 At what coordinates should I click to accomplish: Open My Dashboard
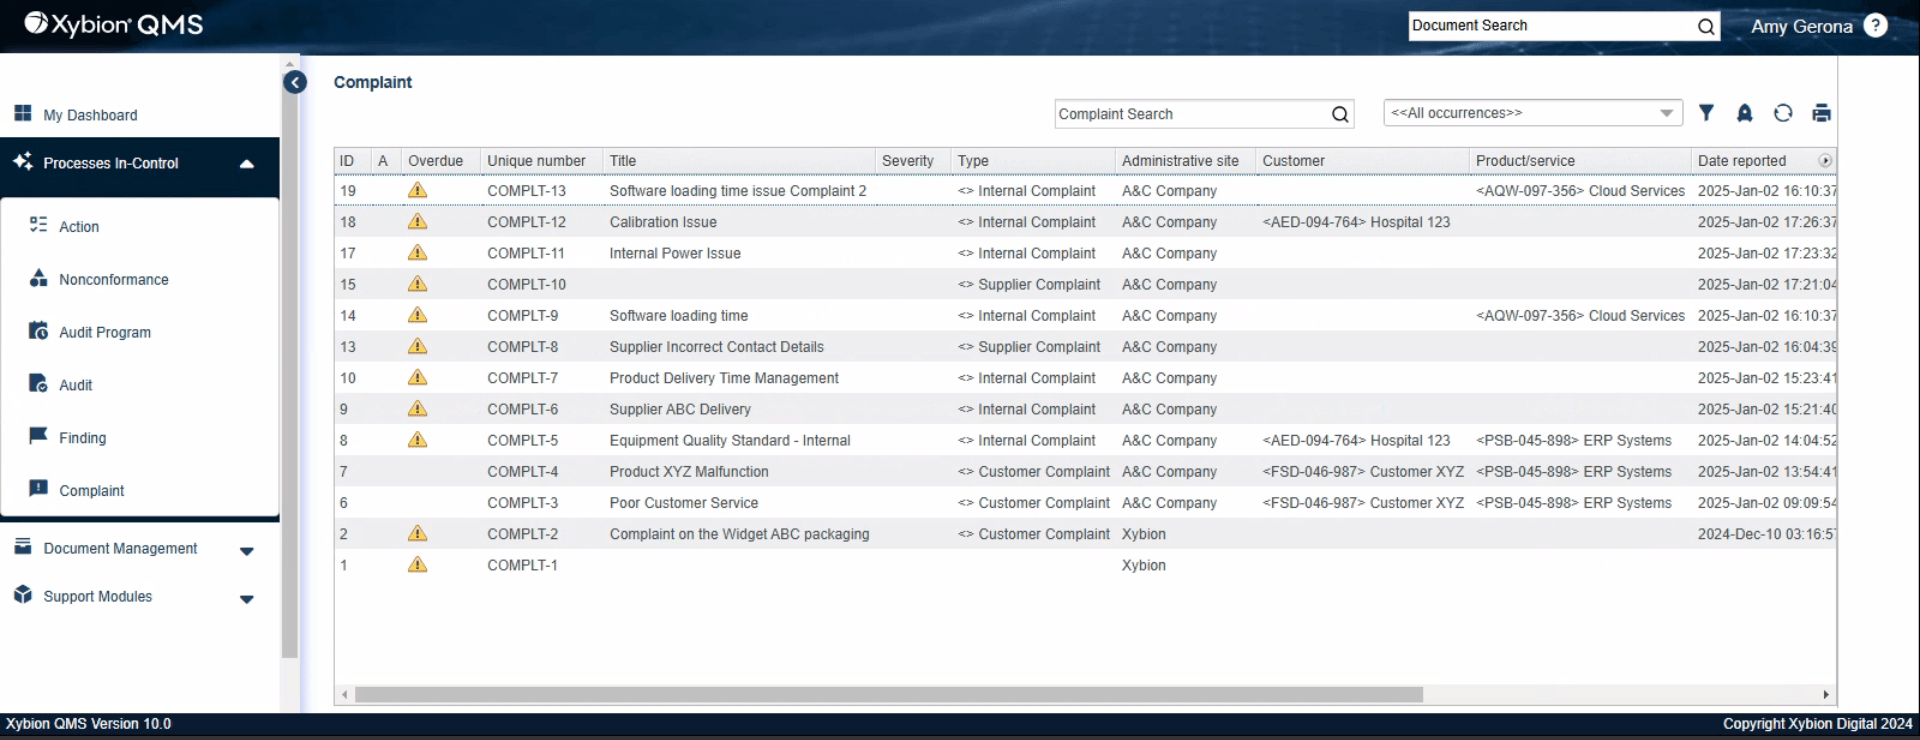(x=90, y=115)
